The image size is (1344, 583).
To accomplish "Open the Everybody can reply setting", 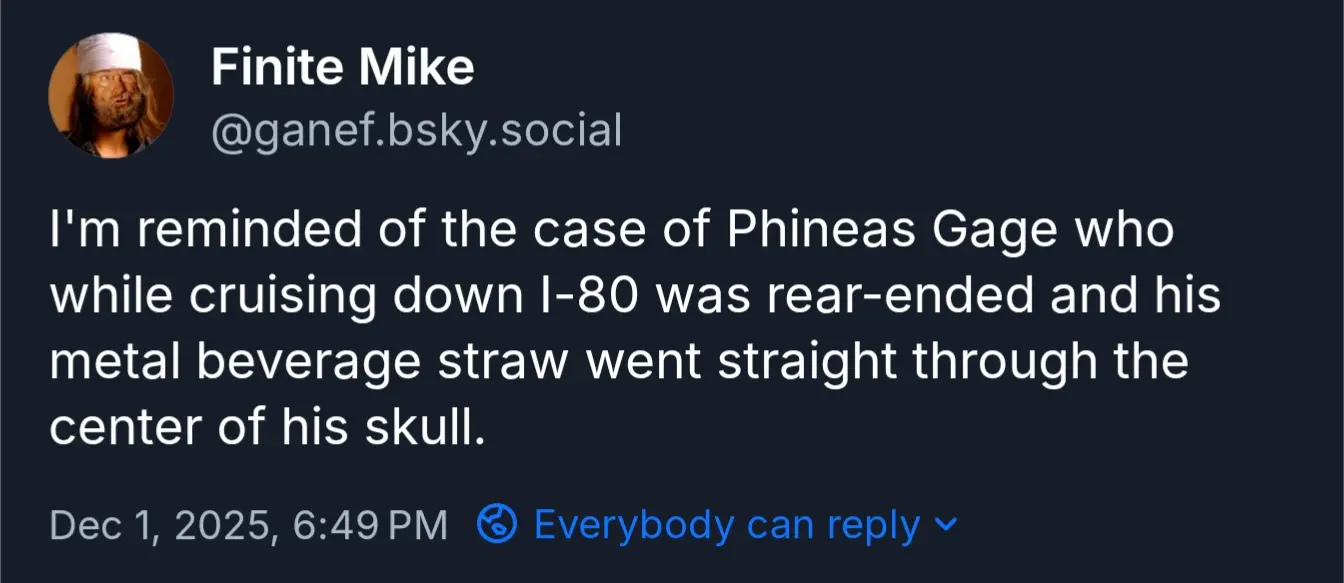I will pos(727,525).
